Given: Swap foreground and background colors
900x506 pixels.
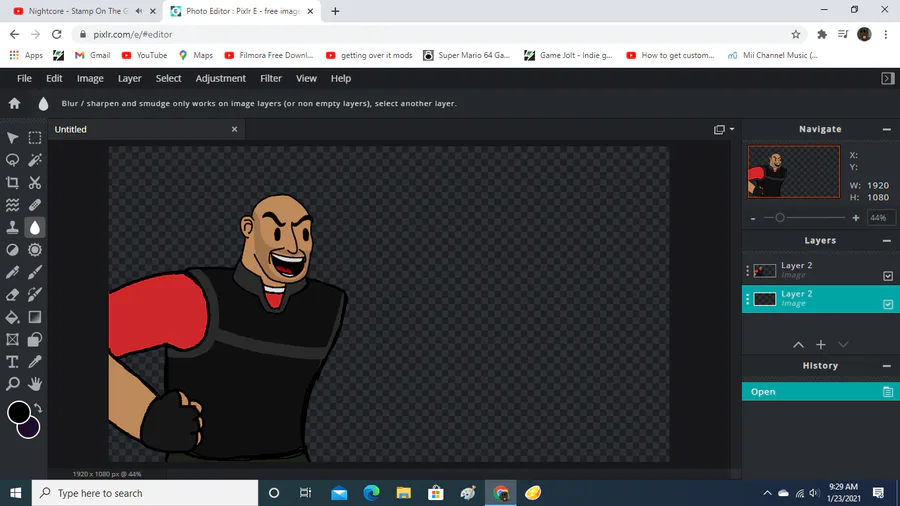Looking at the screenshot, I should click(x=38, y=408).
